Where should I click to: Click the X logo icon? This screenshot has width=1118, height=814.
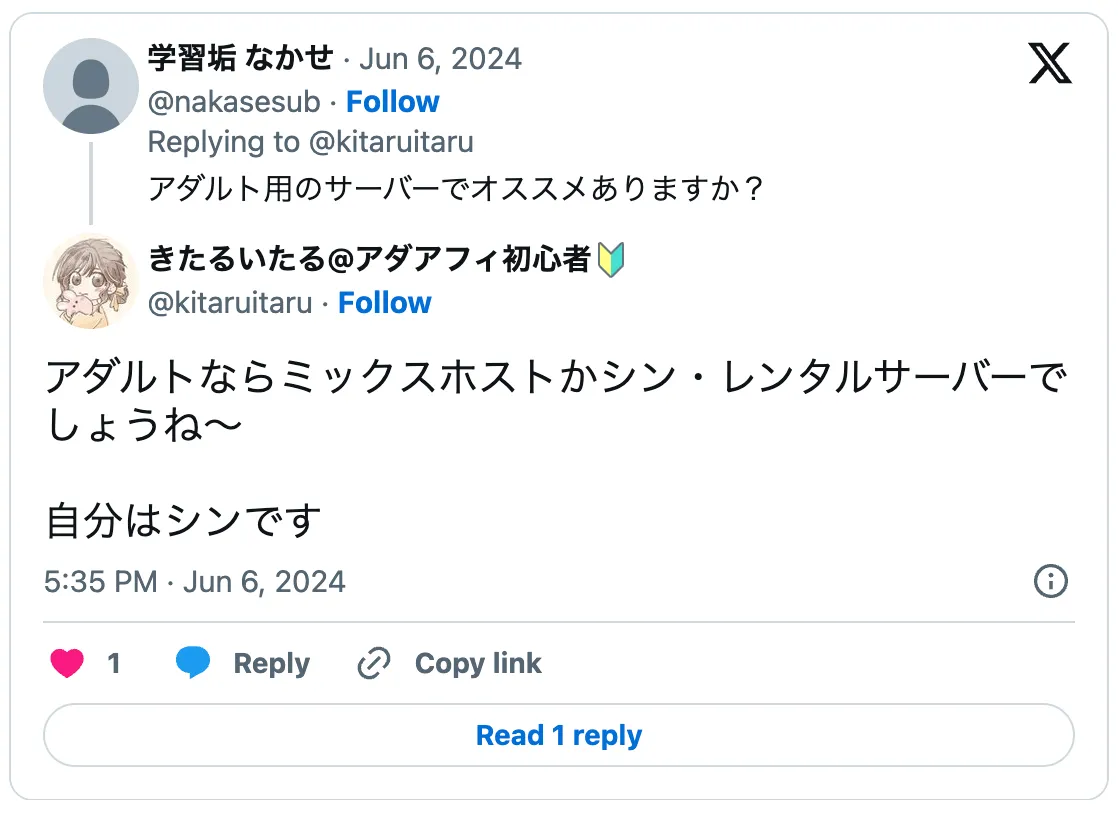(x=1050, y=64)
